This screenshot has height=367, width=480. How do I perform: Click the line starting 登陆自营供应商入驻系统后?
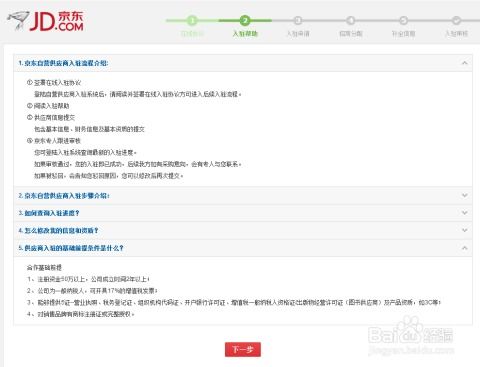(x=138, y=94)
